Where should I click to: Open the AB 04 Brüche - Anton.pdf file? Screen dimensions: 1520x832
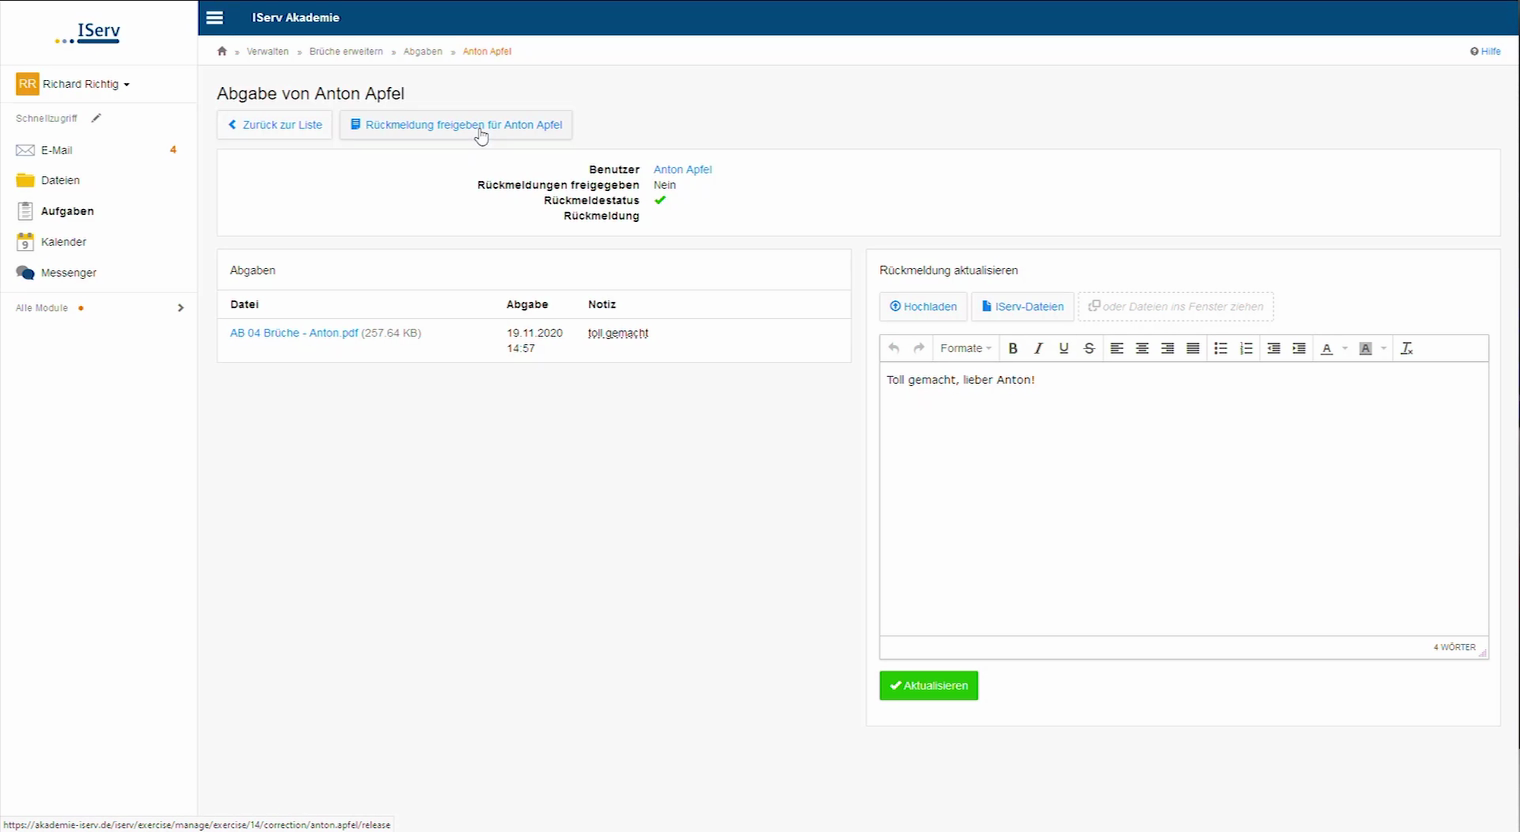pos(293,333)
